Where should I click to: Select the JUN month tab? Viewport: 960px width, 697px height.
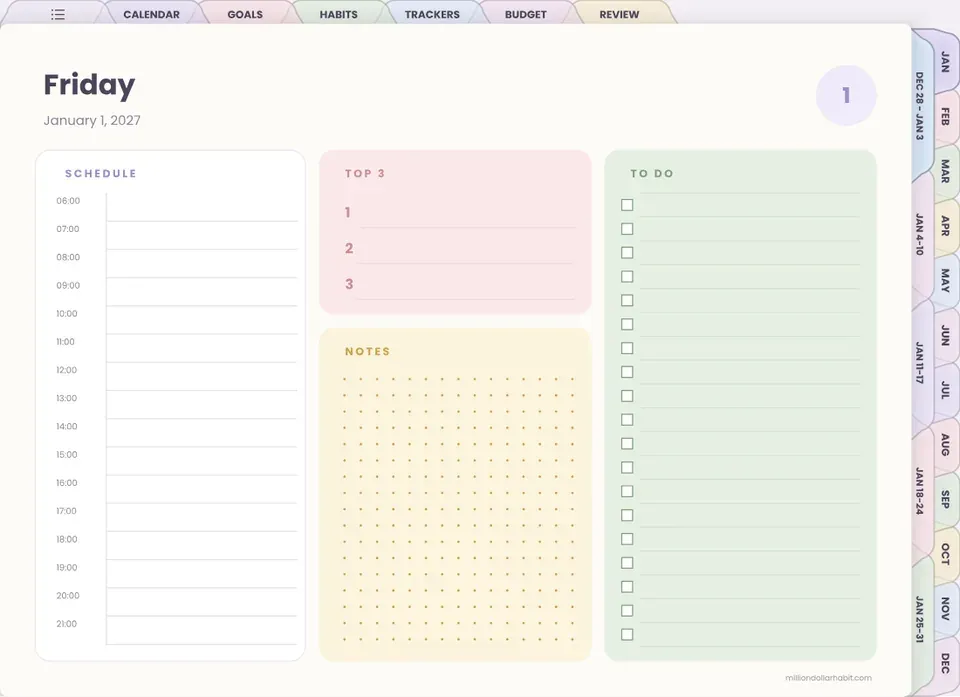945,335
